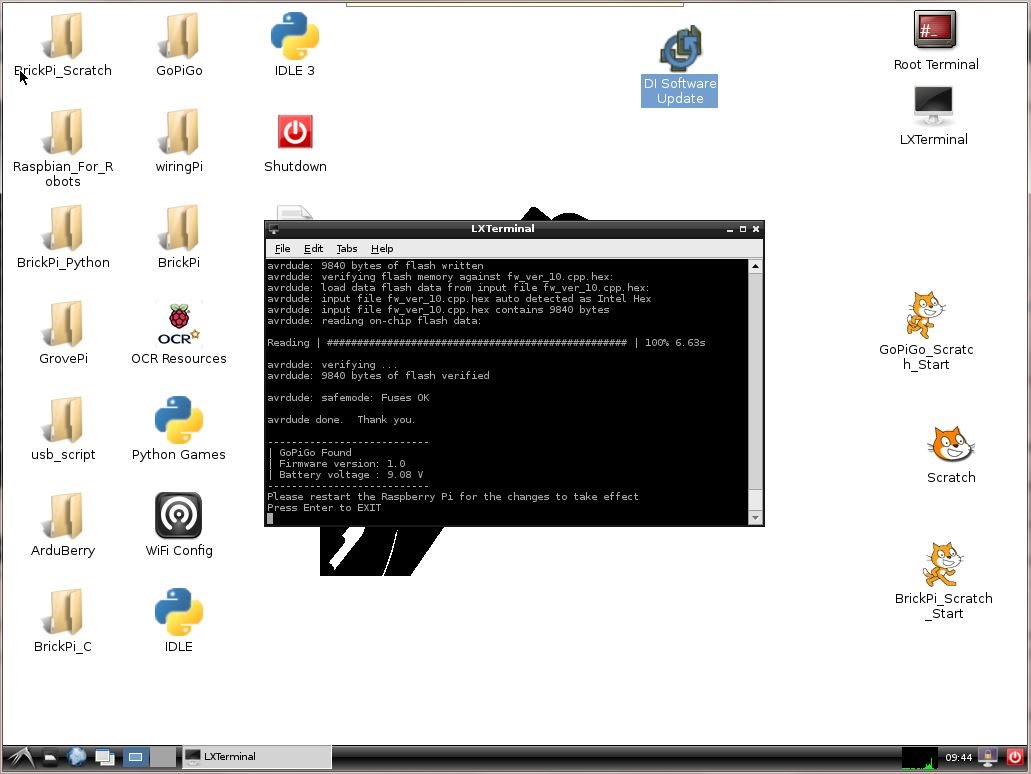The width and height of the screenshot is (1031, 774).
Task: Launch WiFi Config utility icon
Action: 179,516
